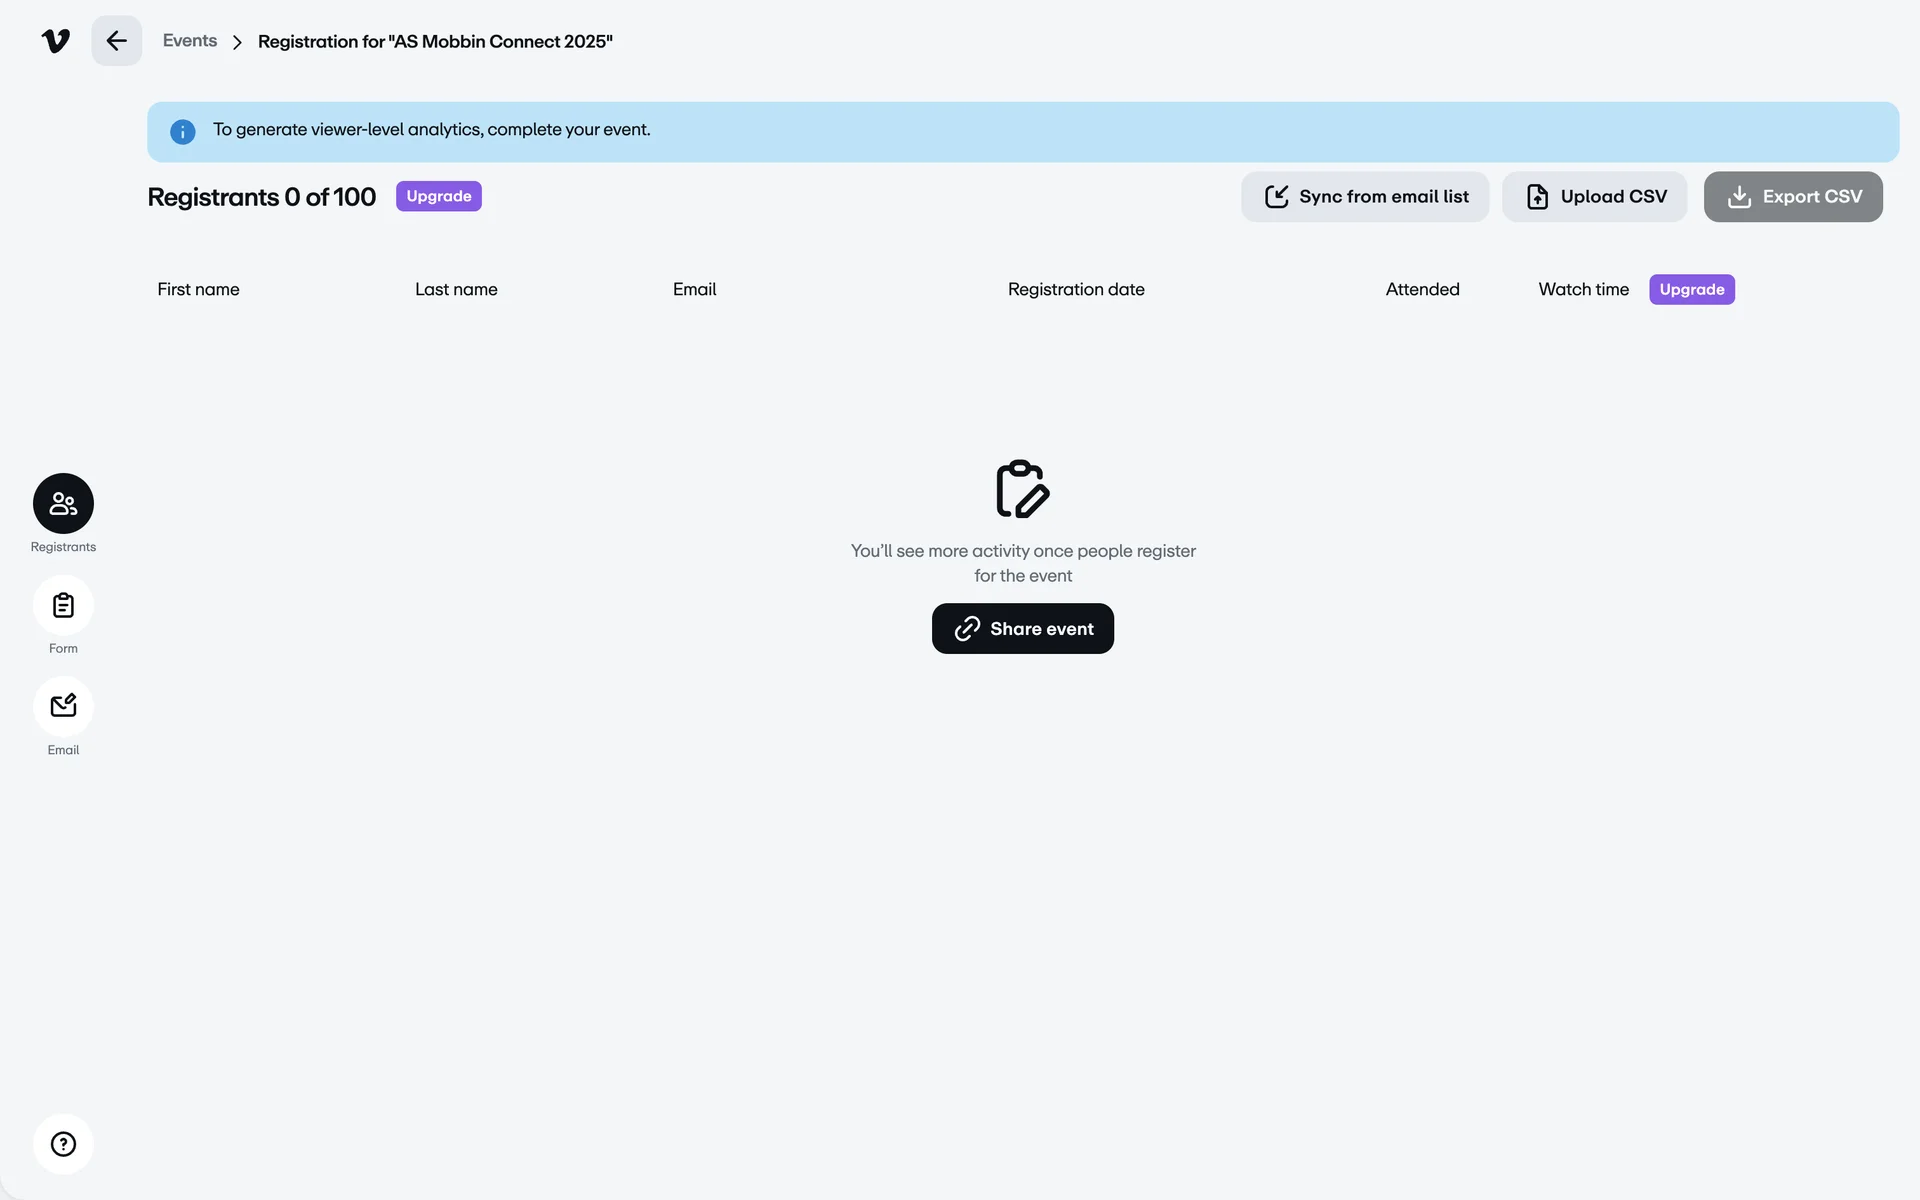Click the info icon in the blue banner
This screenshot has width=1920, height=1200.
click(x=183, y=132)
